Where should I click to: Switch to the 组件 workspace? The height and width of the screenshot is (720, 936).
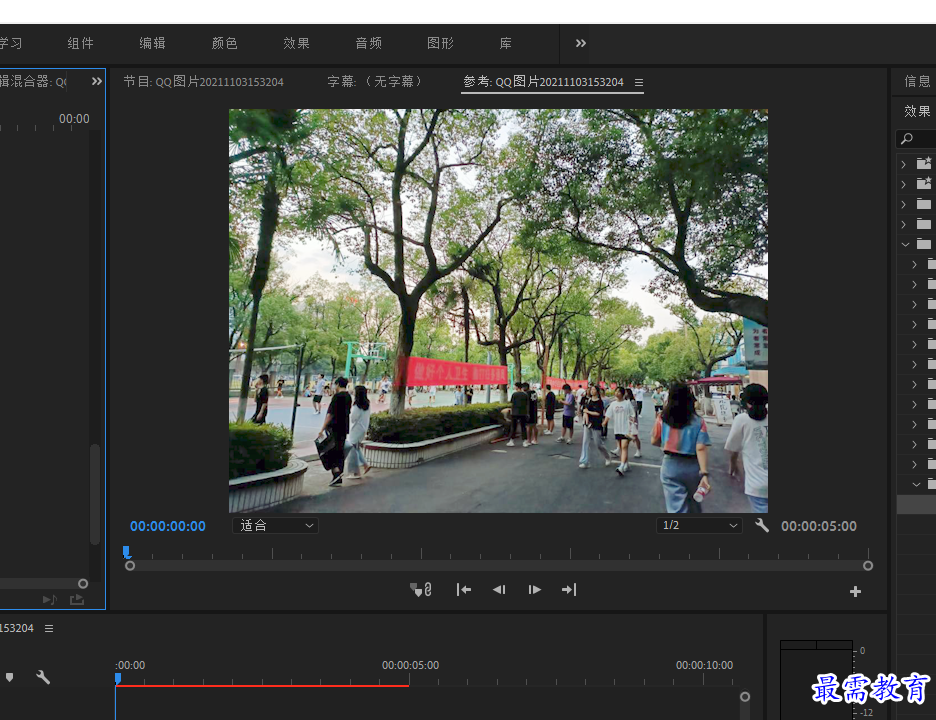click(81, 43)
